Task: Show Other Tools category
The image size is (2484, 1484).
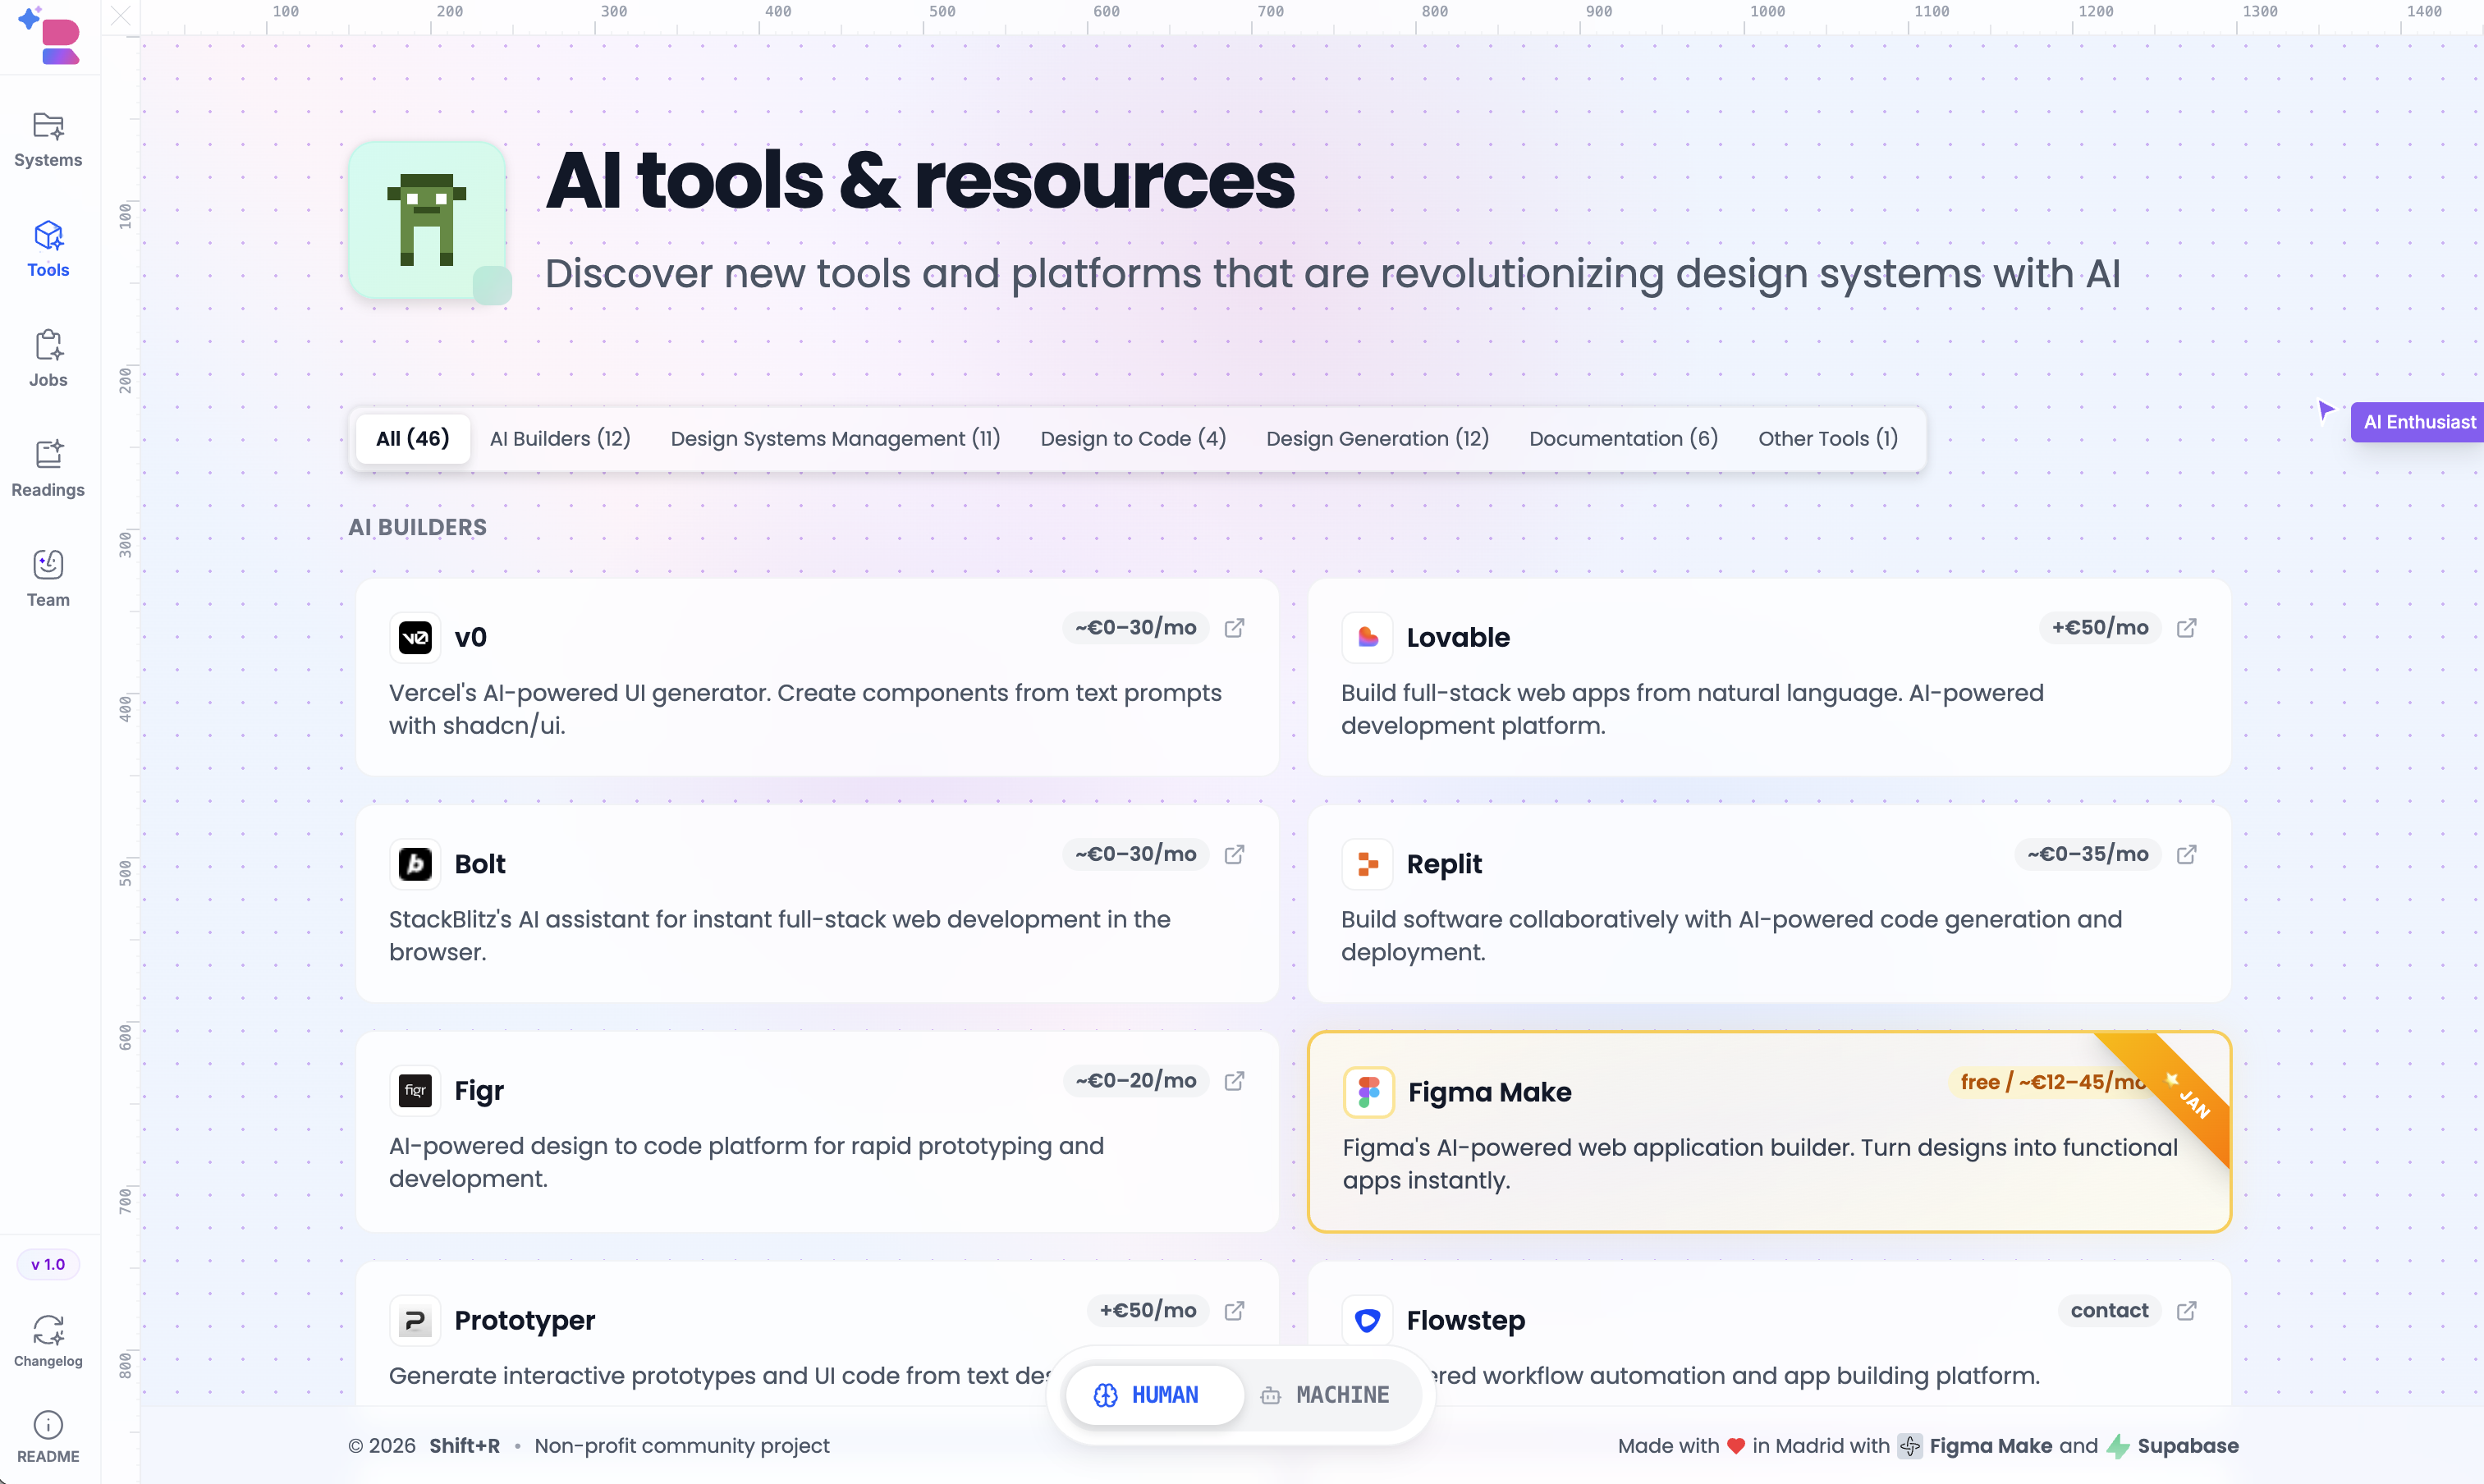Action: tap(1828, 438)
